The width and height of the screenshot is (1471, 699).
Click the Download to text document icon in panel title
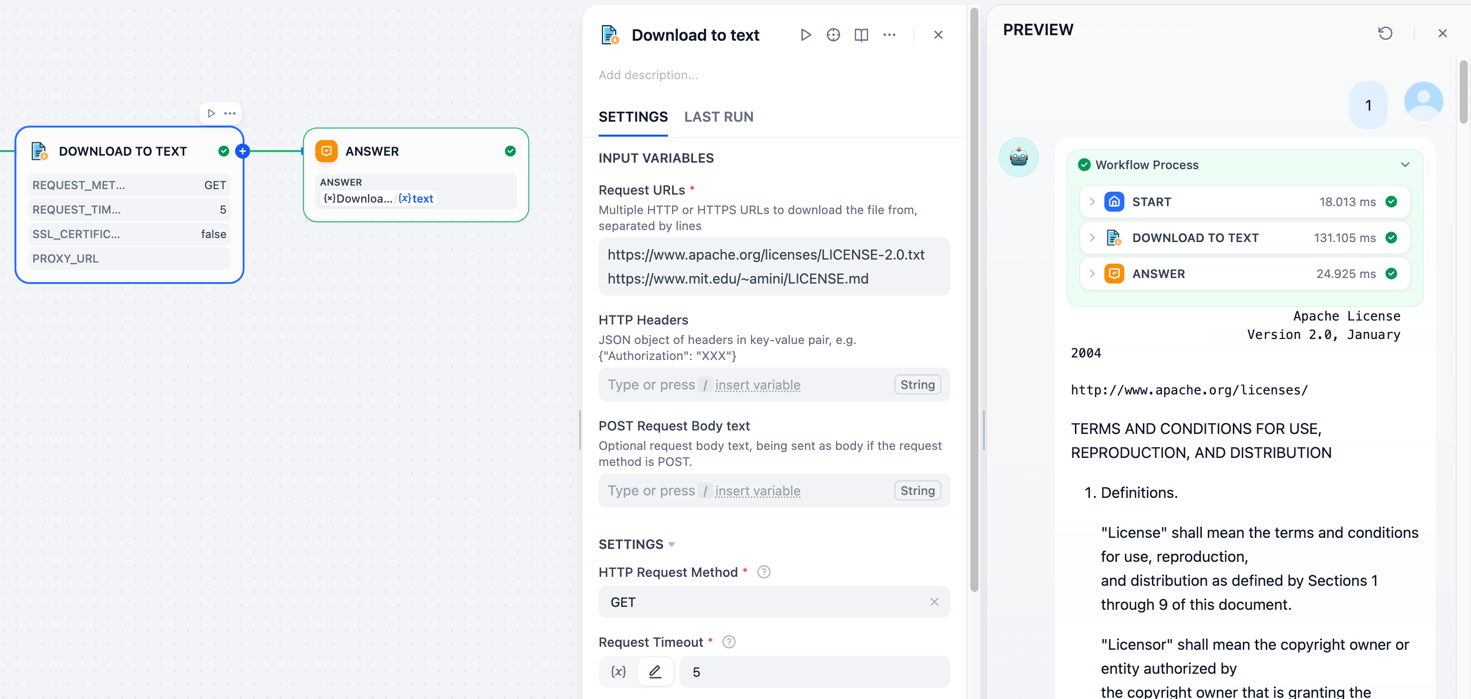pos(609,35)
